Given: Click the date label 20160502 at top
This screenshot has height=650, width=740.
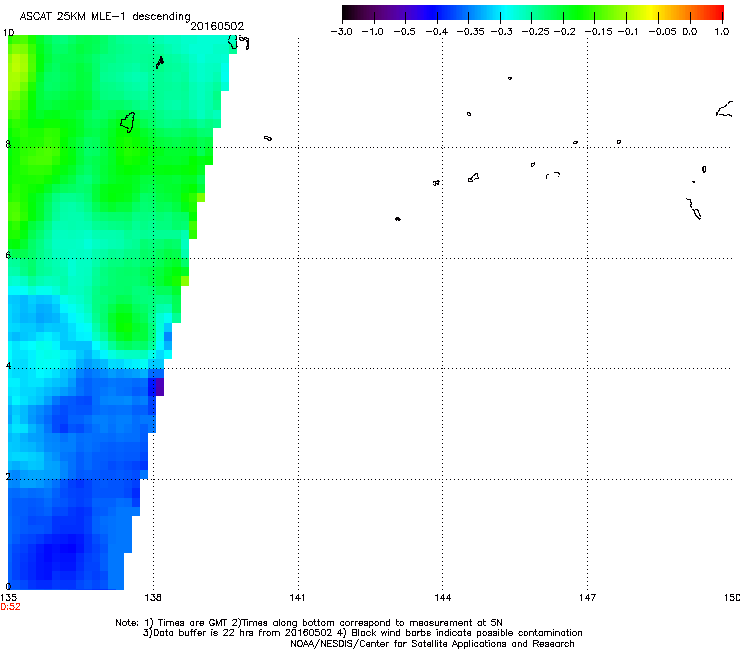Looking at the screenshot, I should (217, 26).
